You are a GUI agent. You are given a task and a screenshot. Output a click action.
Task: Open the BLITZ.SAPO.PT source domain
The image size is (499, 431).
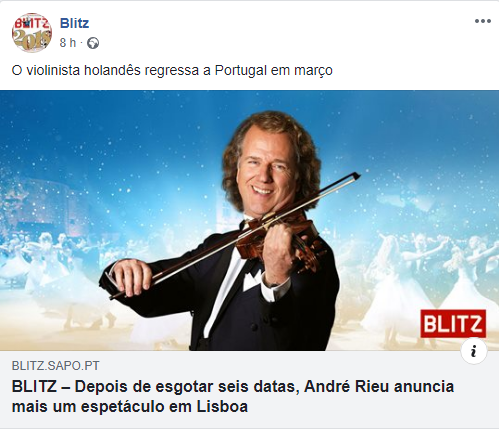click(56, 366)
